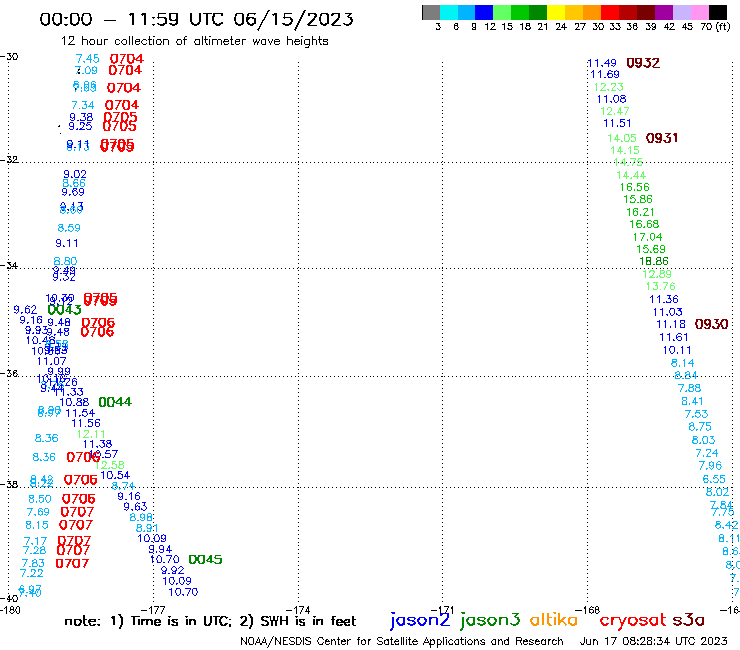Click the latitude axis label '-34'

9,265
